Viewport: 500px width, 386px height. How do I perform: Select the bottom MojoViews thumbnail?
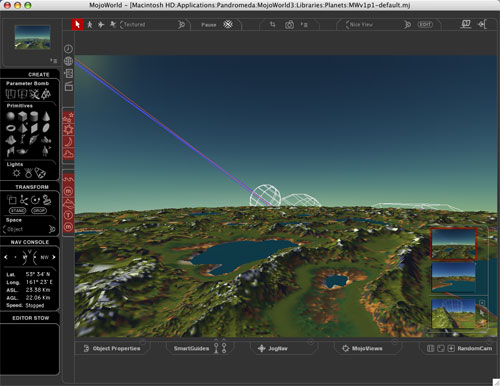[x=453, y=314]
